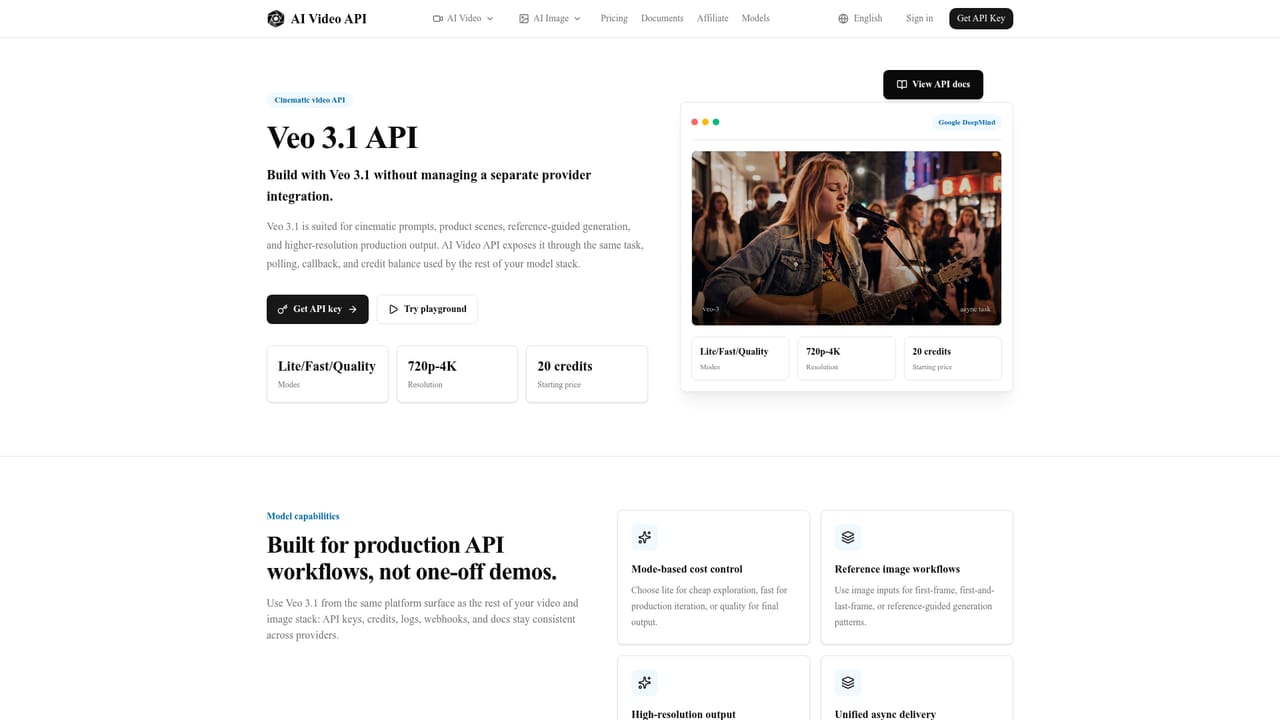Expand the AI Image dropdown chevron

click(x=577, y=18)
